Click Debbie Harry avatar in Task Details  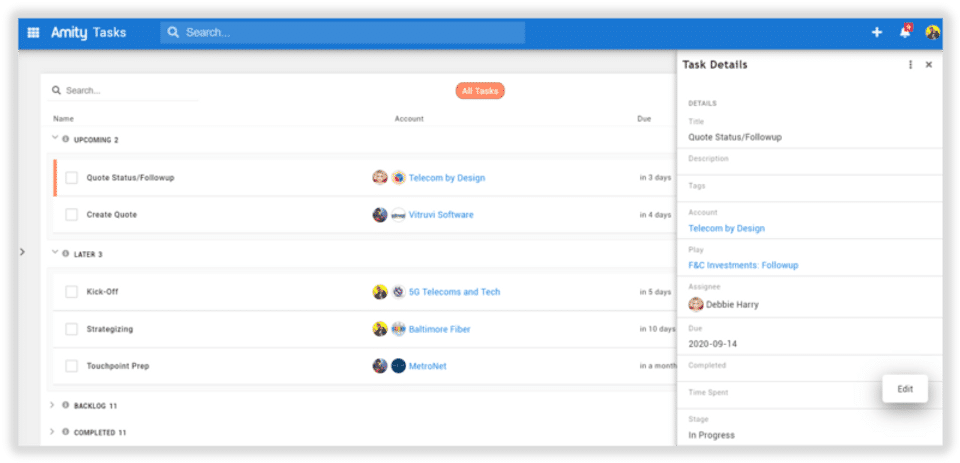[696, 304]
